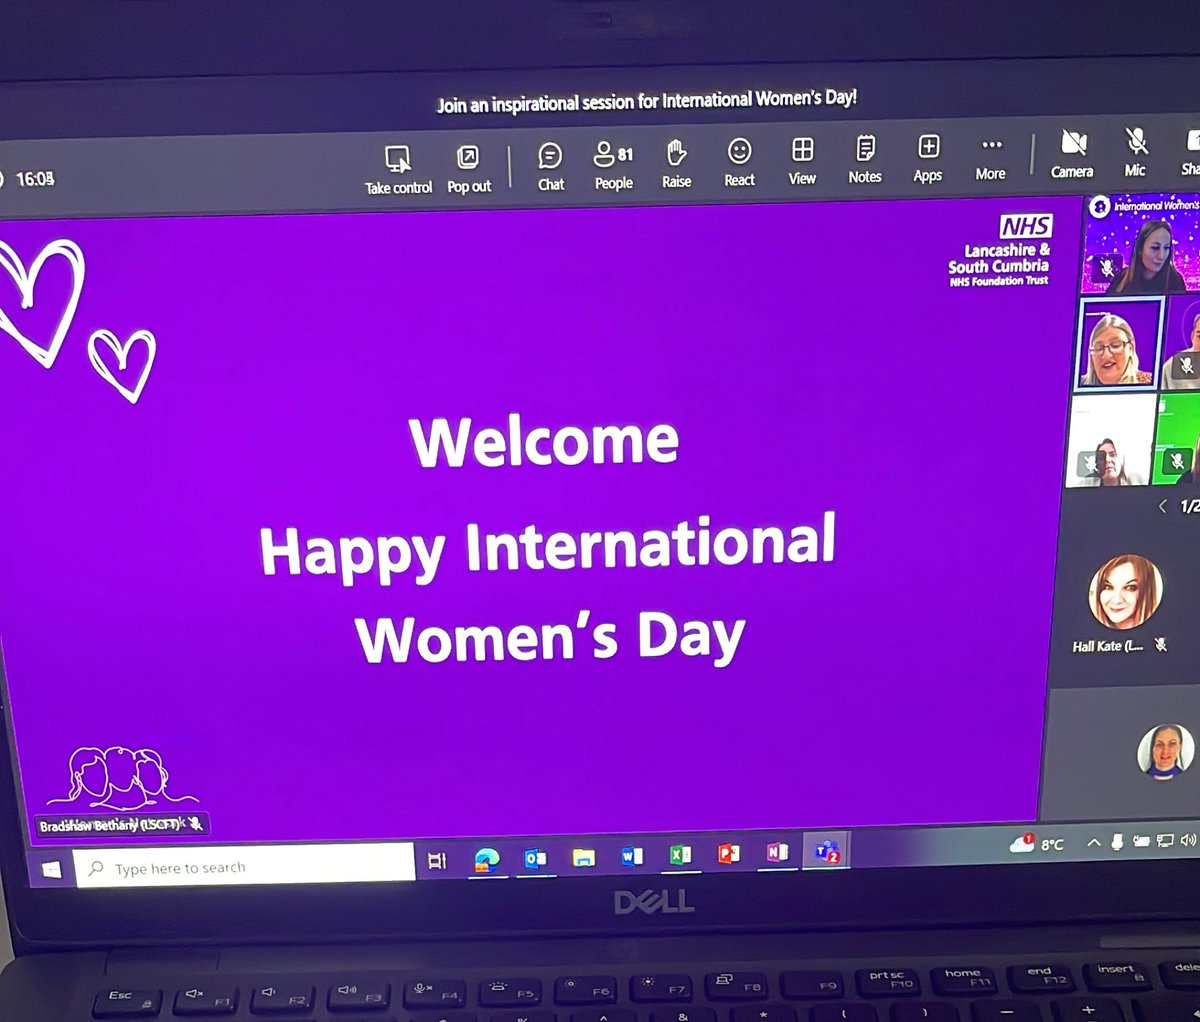Click the Type here to search box
This screenshot has height=1022, width=1200.
[x=244, y=866]
